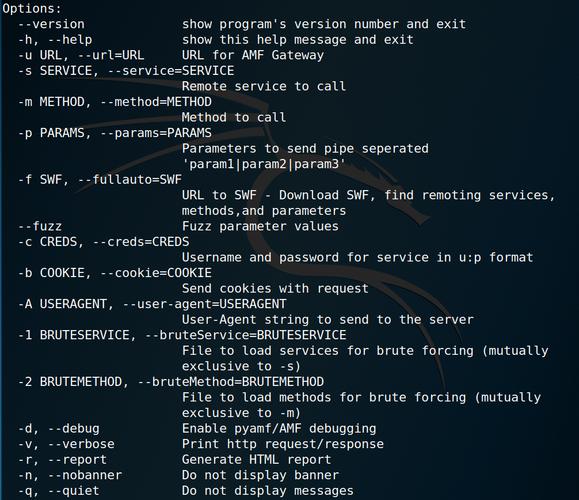The image size is (579, 500).
Task: Click the --method=METHOD option
Action: 156,102
